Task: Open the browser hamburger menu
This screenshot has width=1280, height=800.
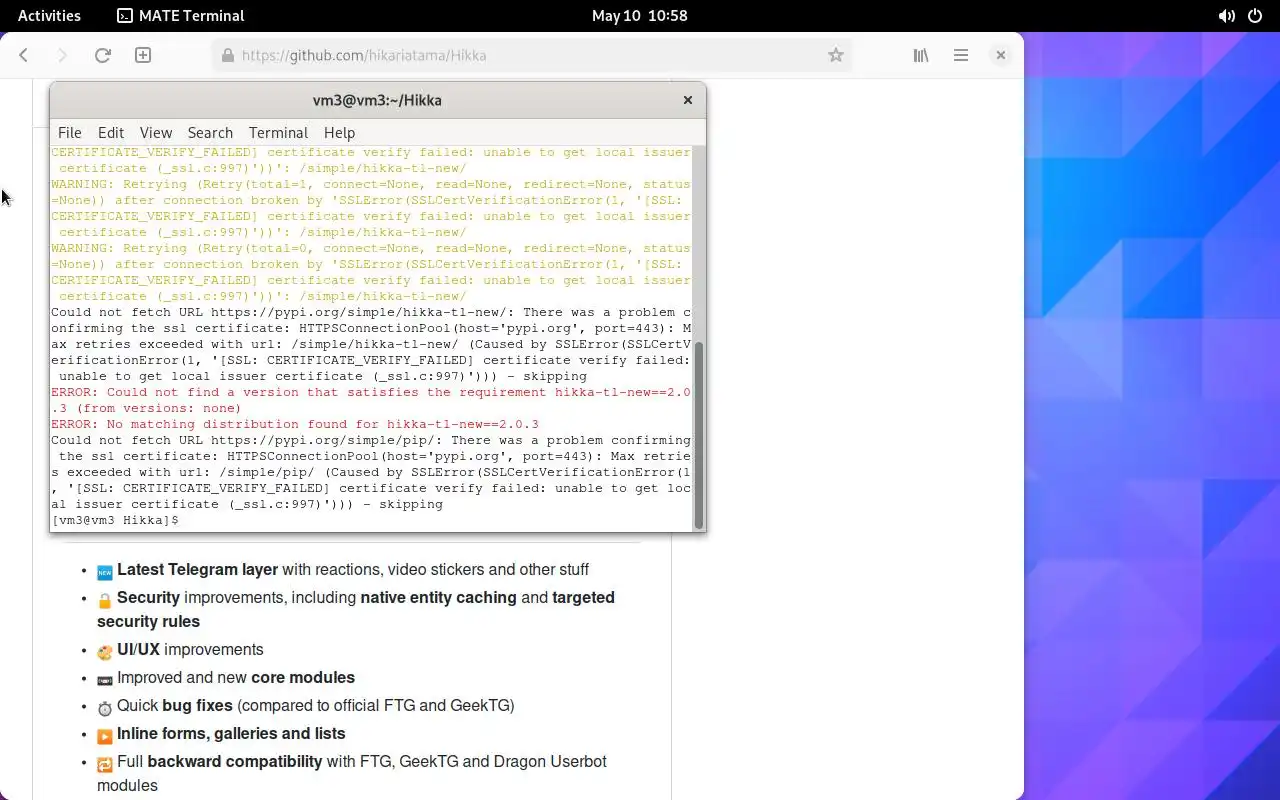Action: (x=961, y=56)
